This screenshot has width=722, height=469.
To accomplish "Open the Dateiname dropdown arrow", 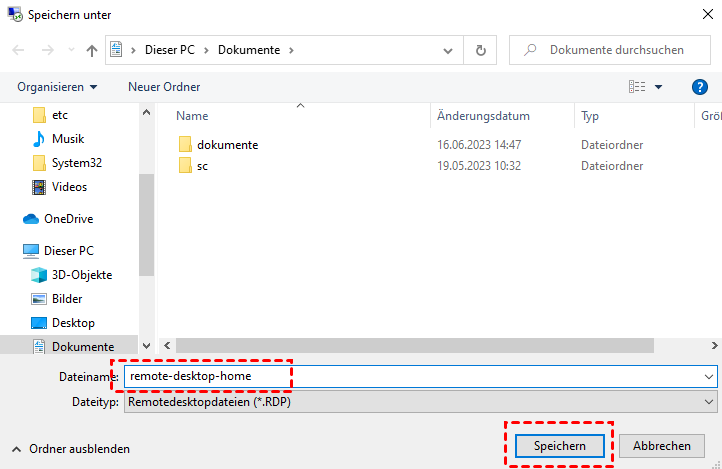I will [708, 377].
